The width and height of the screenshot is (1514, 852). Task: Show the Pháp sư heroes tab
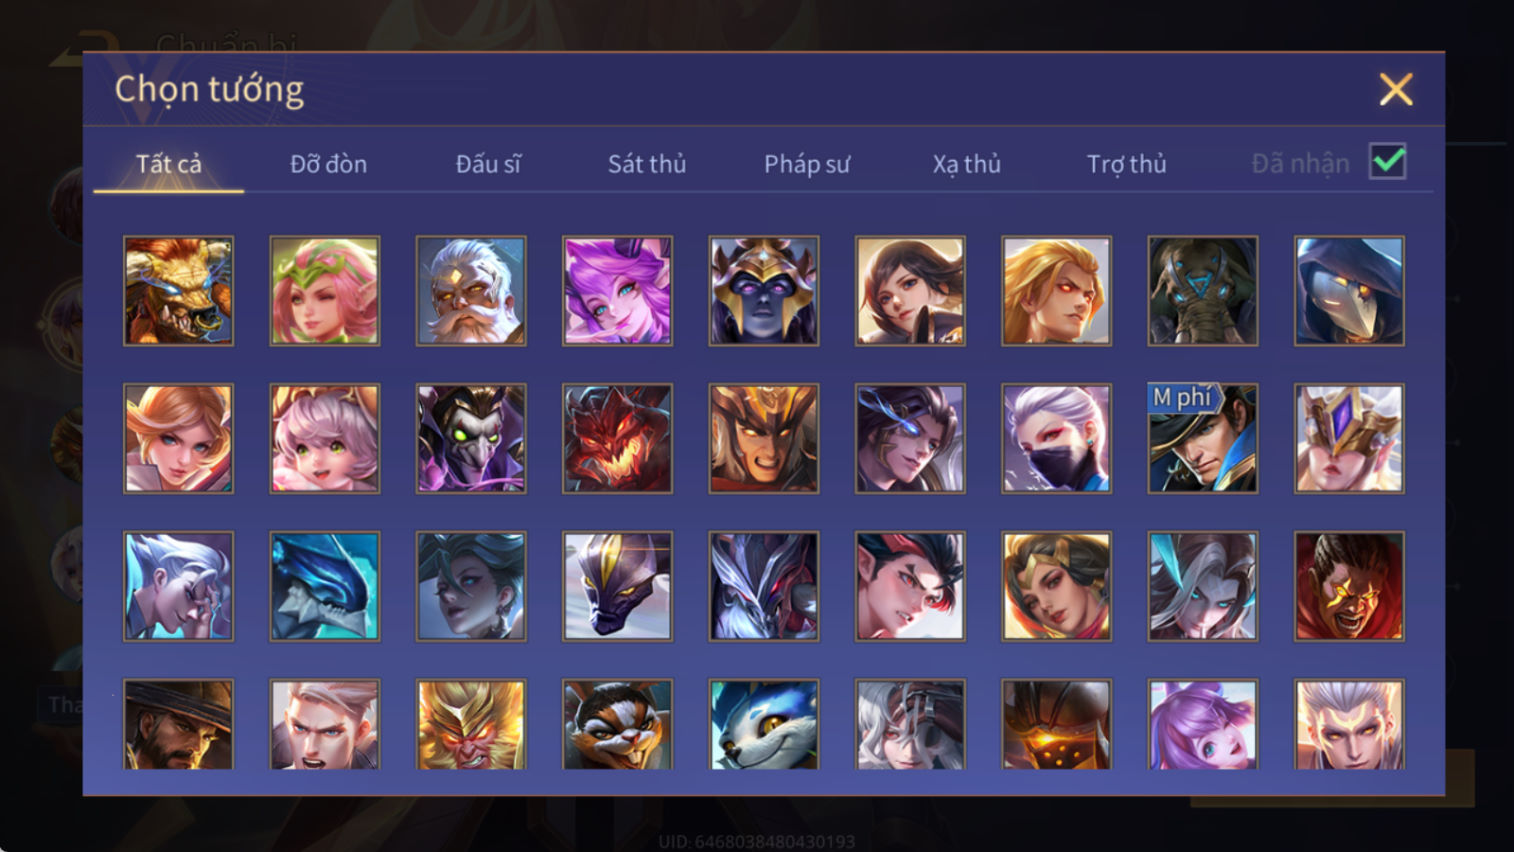click(807, 164)
